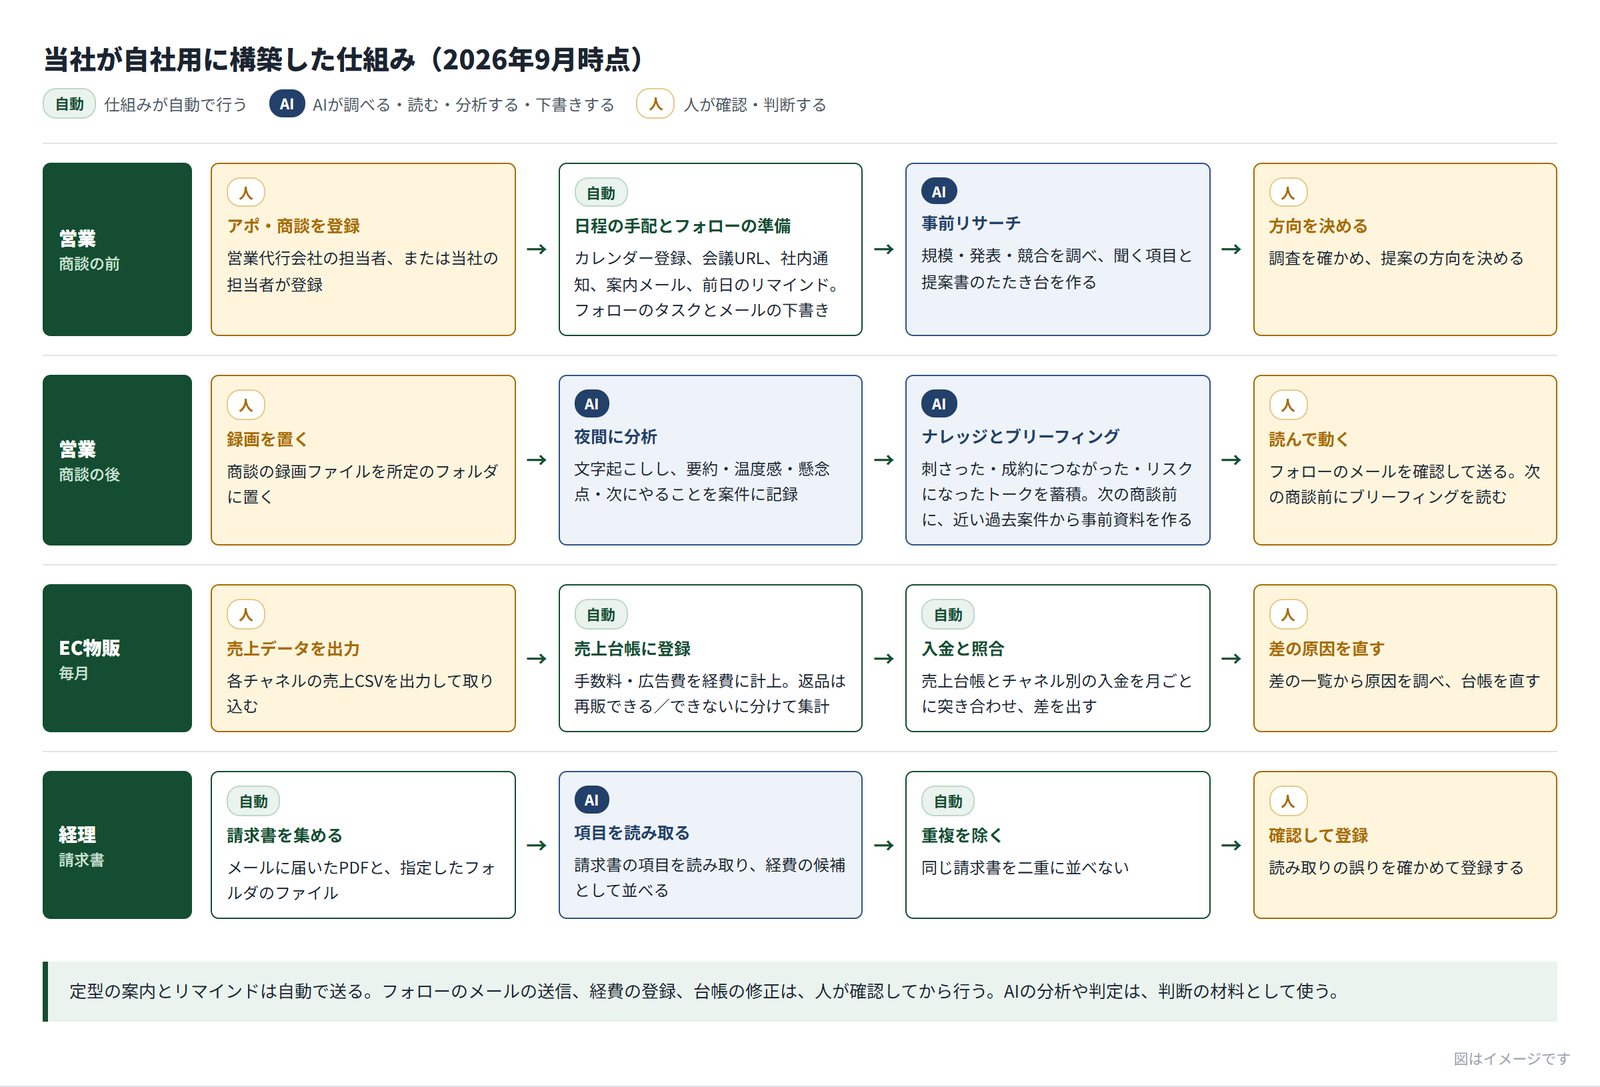Click the 自動 badge on 請求書を集める card
This screenshot has width=1600, height=1087.
coord(254,801)
